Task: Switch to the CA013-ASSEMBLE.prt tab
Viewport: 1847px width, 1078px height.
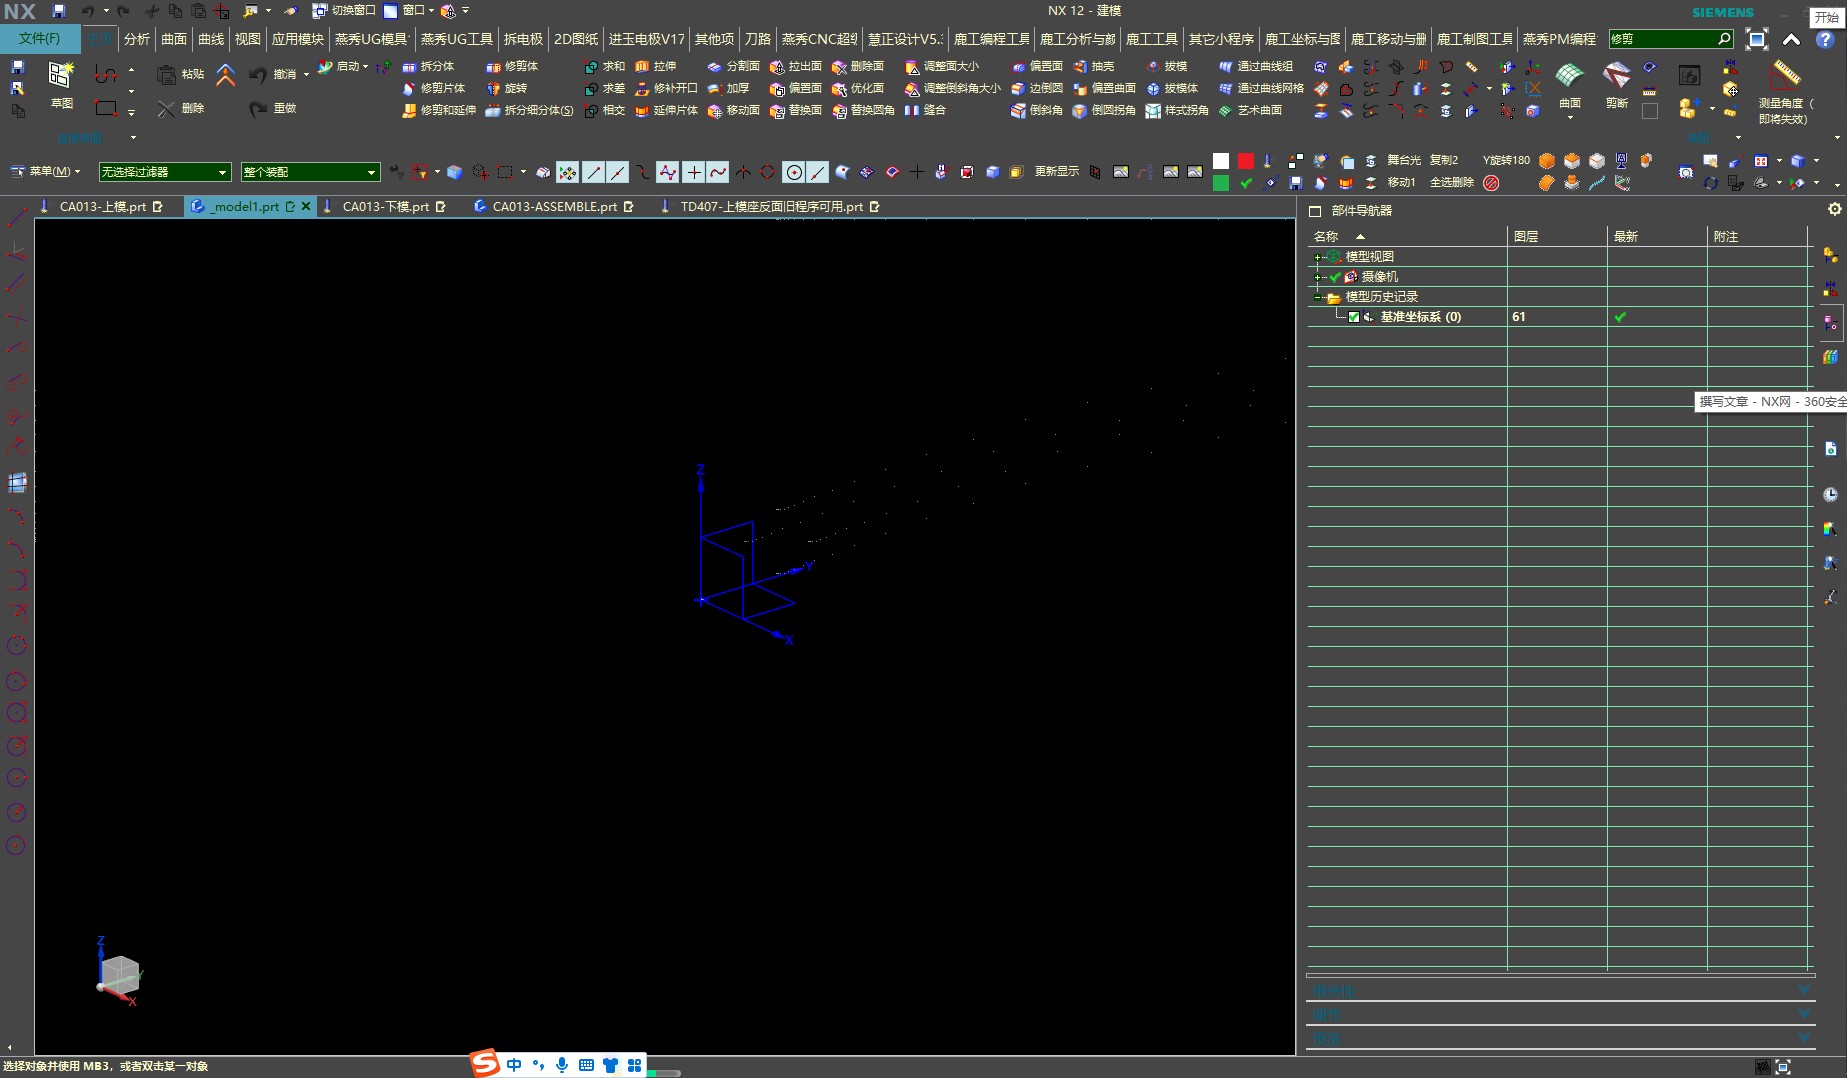Action: pos(555,206)
